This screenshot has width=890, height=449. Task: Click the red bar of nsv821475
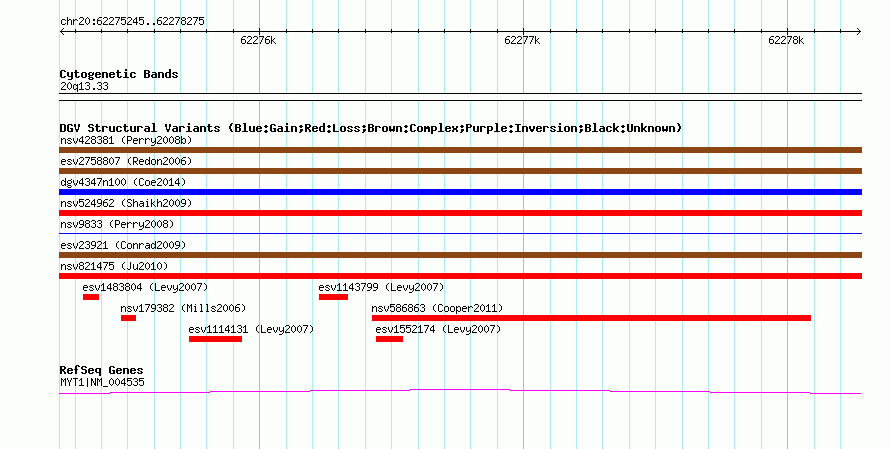pyautogui.click(x=460, y=276)
